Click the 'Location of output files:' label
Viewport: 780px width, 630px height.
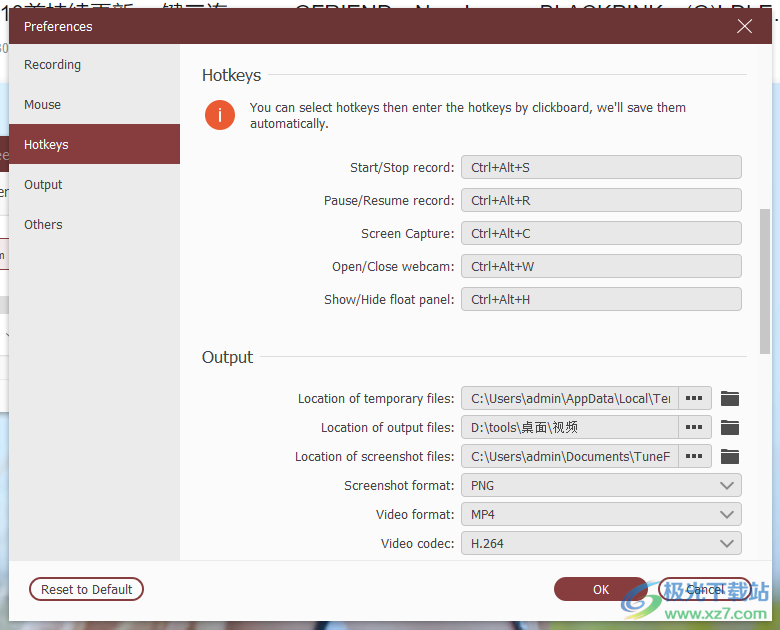tap(388, 428)
